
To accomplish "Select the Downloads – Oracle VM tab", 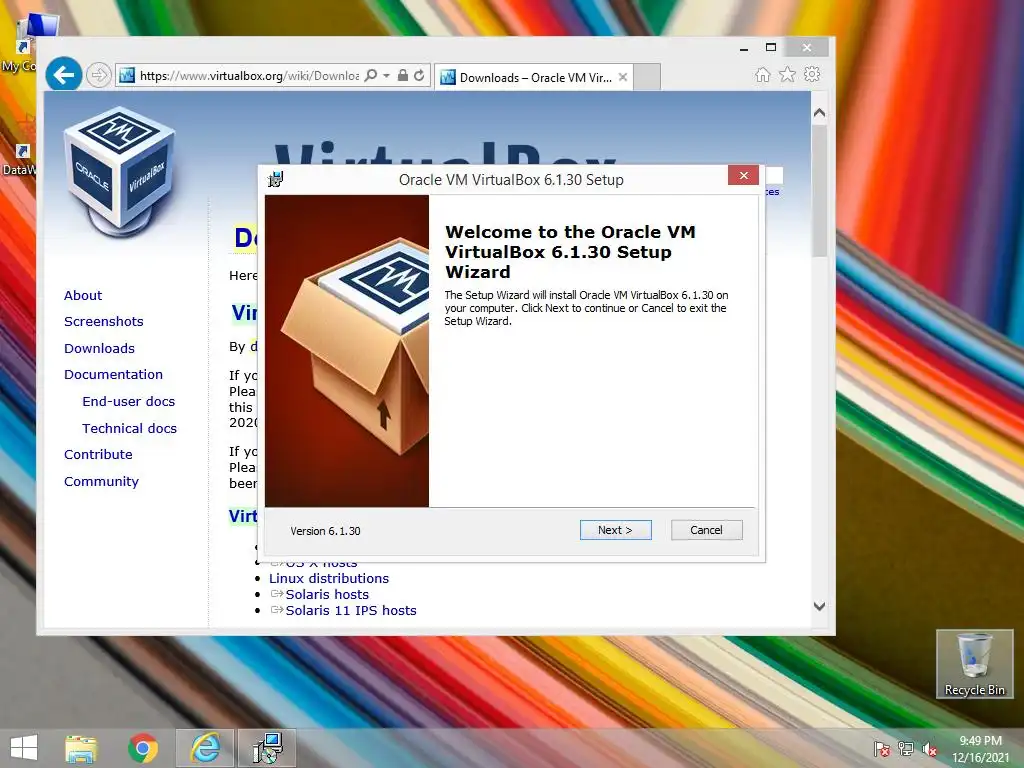I will pyautogui.click(x=534, y=78).
